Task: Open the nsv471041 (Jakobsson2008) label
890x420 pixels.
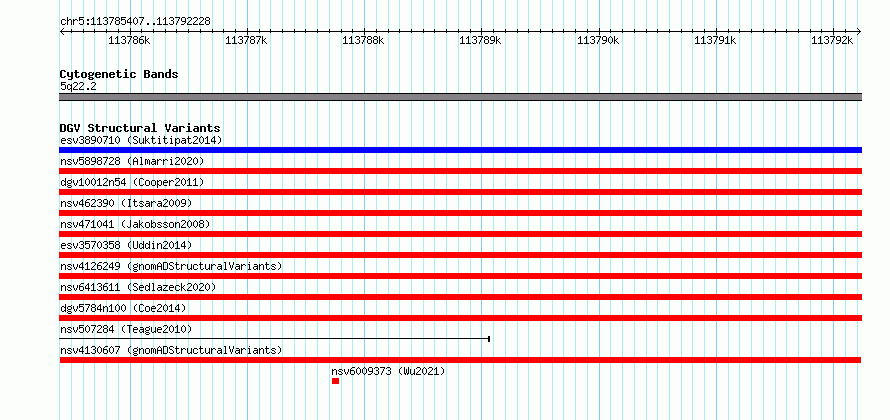Action: point(135,224)
